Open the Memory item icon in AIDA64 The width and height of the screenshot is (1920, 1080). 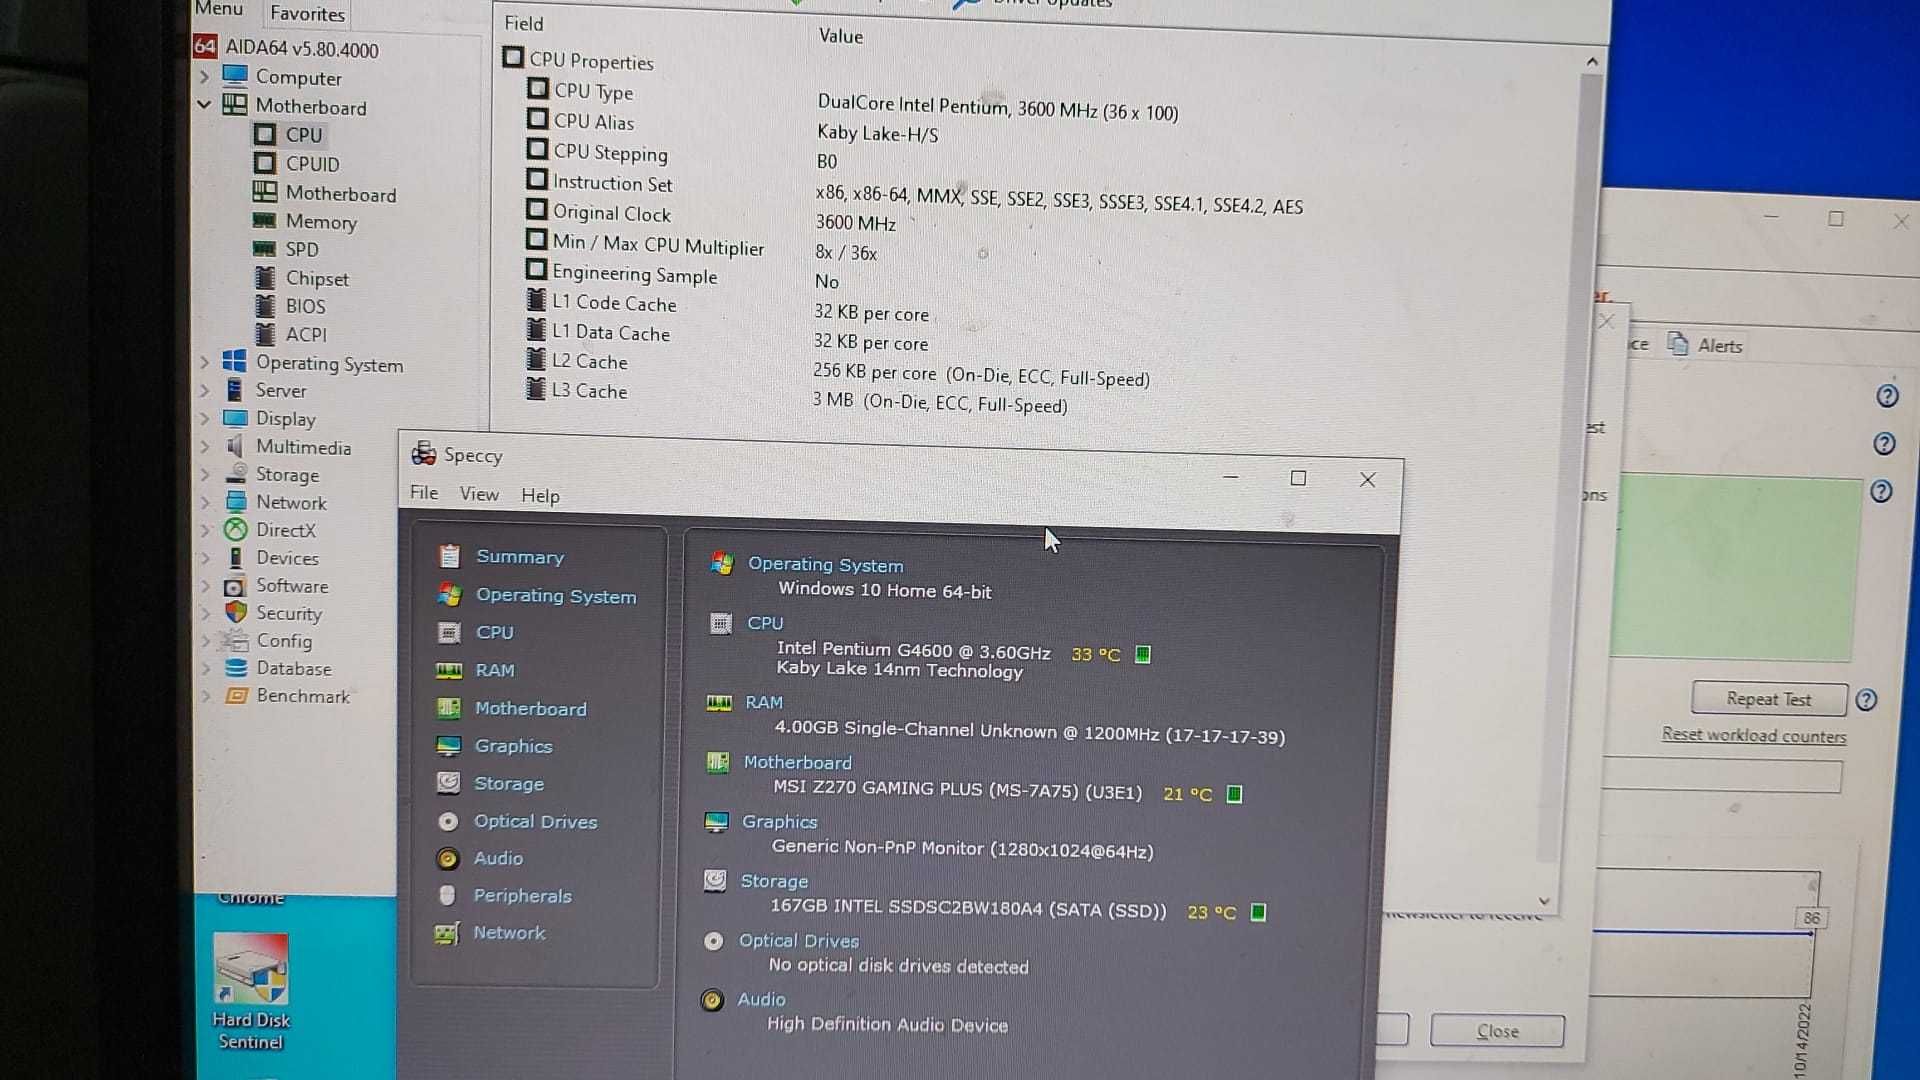click(265, 221)
